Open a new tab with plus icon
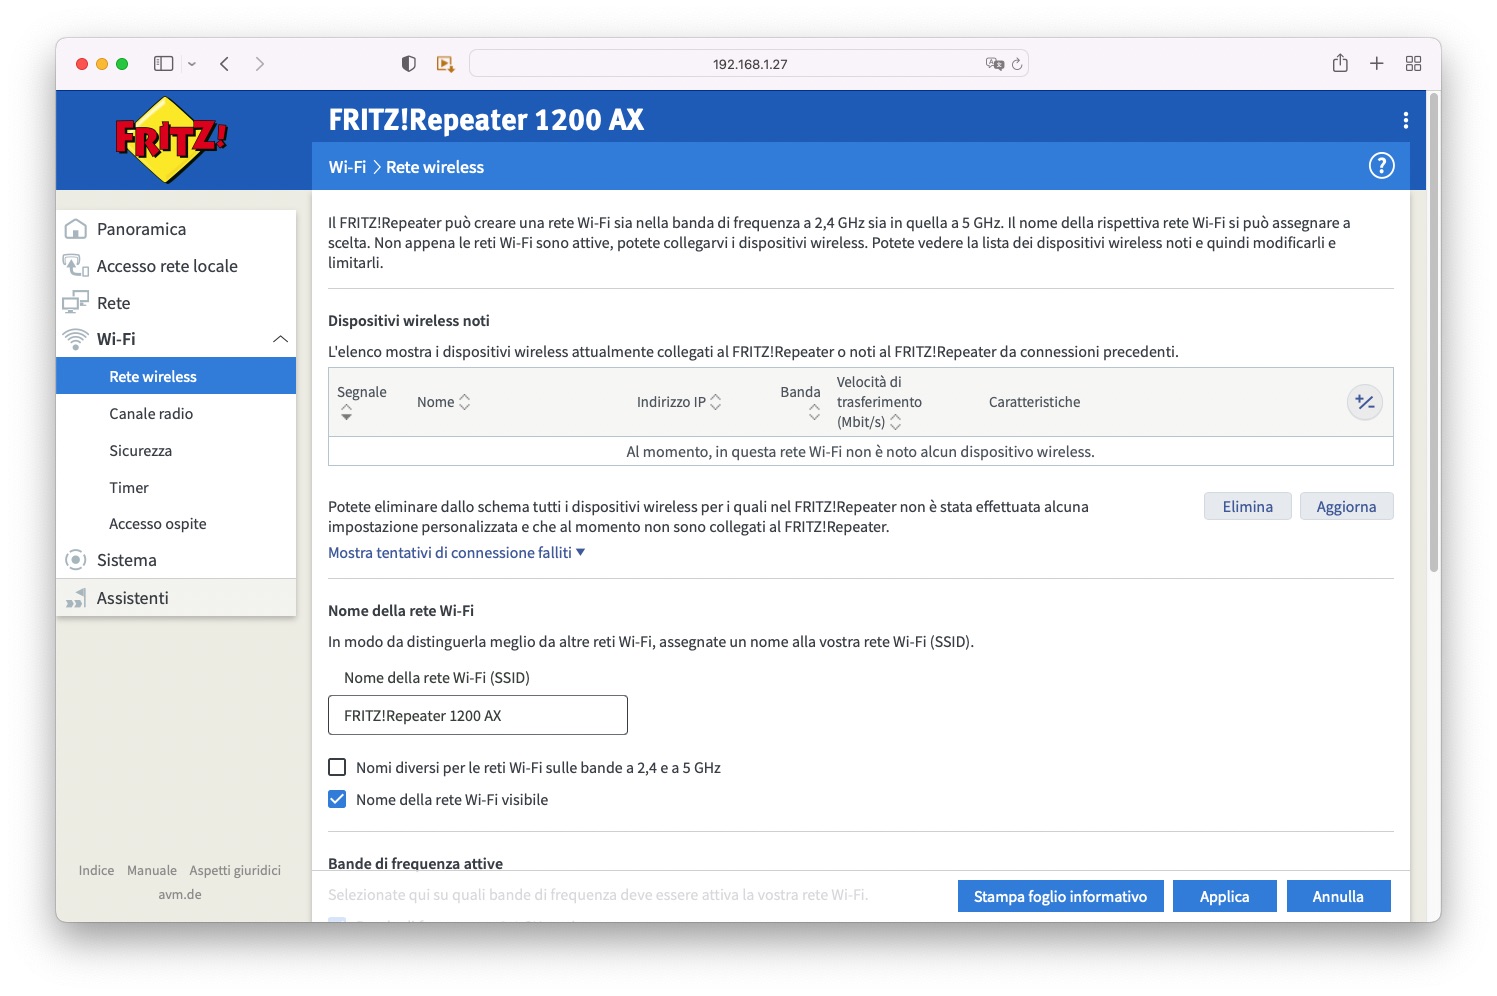Image resolution: width=1497 pixels, height=996 pixels. pos(1377,64)
